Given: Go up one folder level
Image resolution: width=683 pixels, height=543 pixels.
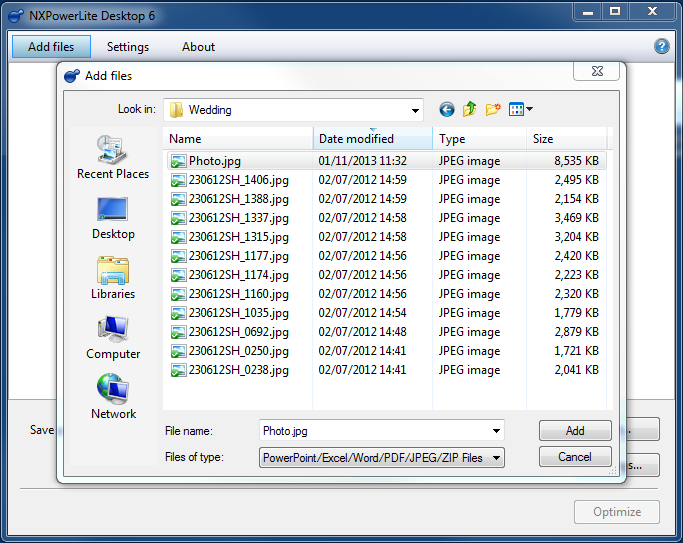Looking at the screenshot, I should (469, 109).
